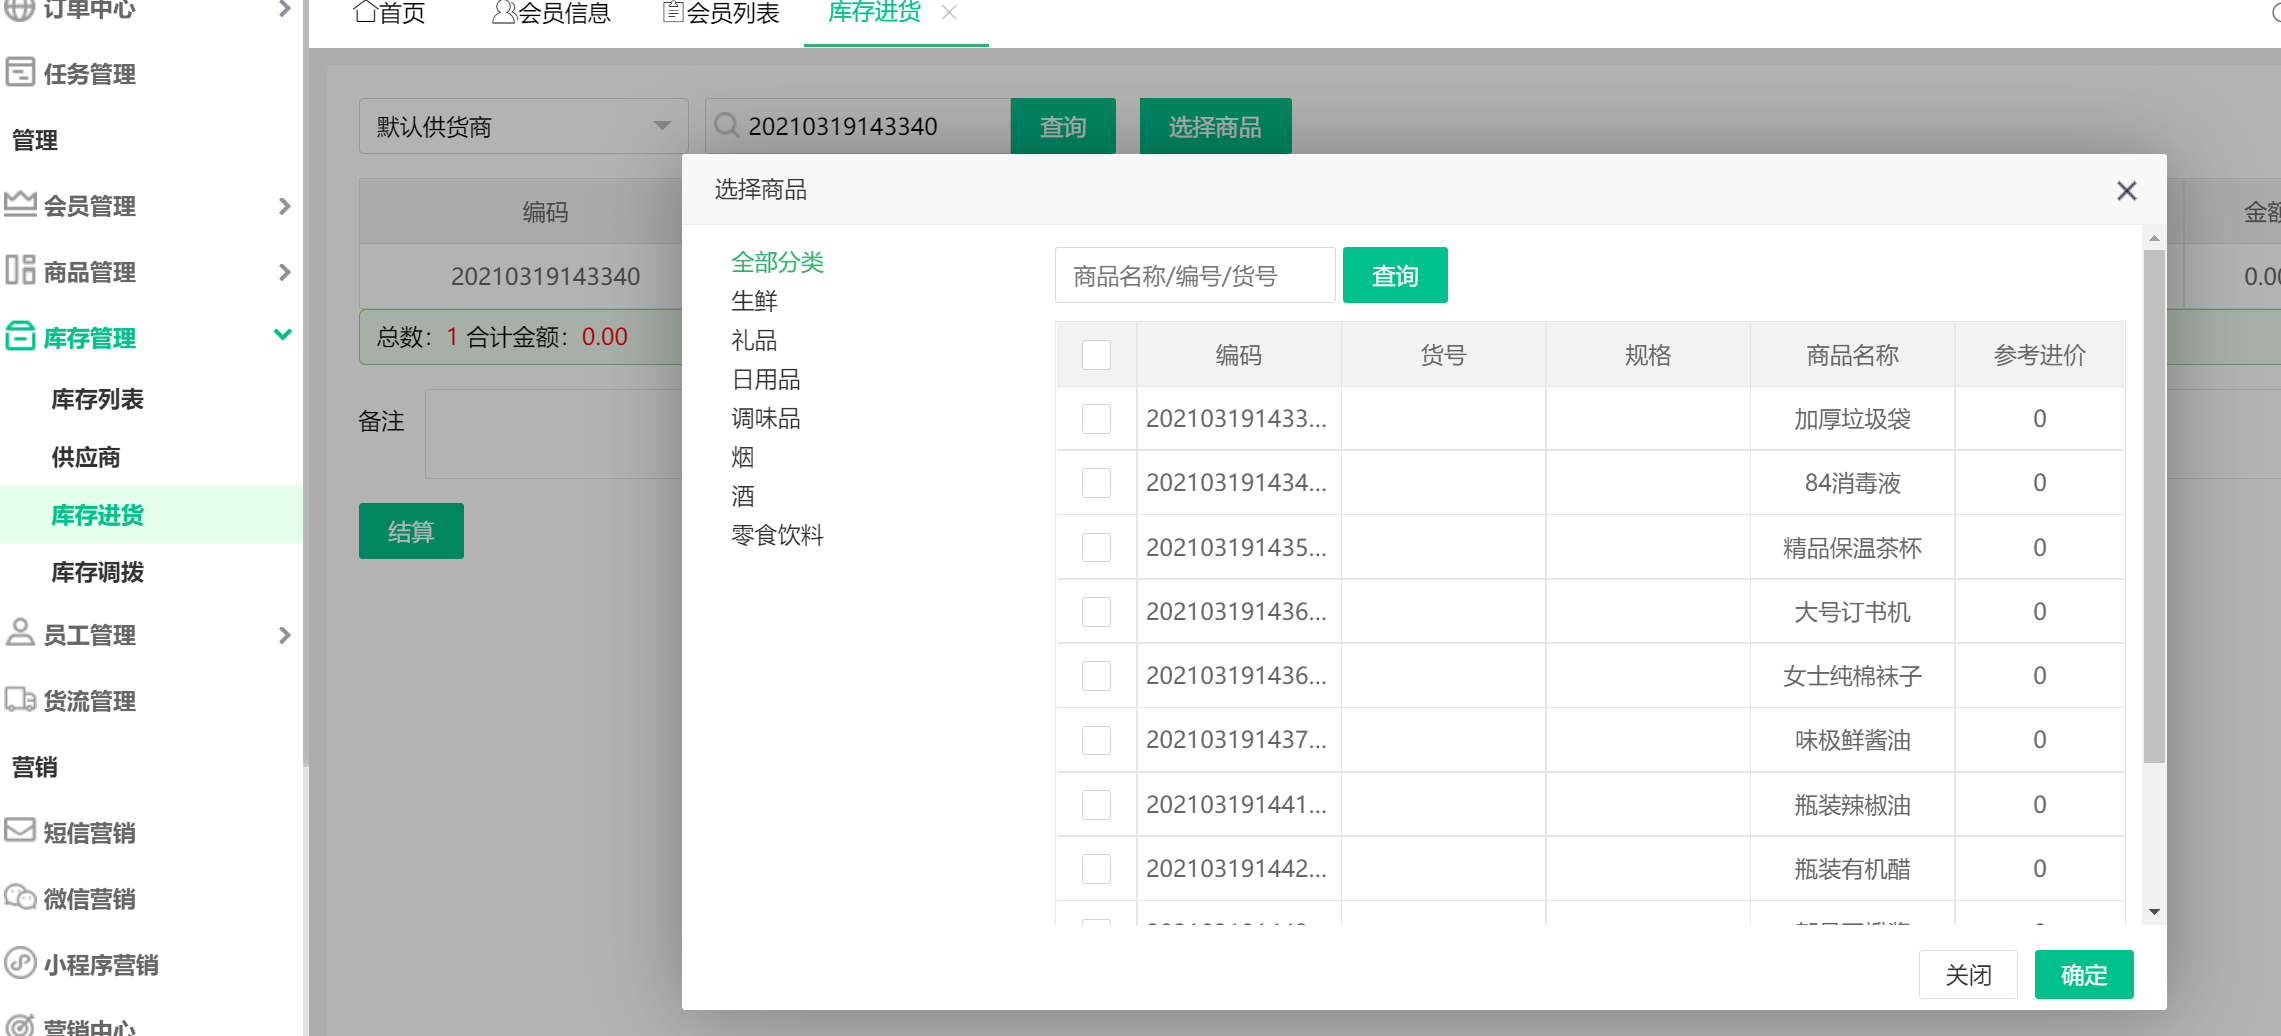This screenshot has width=2281, height=1036.
Task: Open the 库存调拨 menu item
Action: [98, 572]
